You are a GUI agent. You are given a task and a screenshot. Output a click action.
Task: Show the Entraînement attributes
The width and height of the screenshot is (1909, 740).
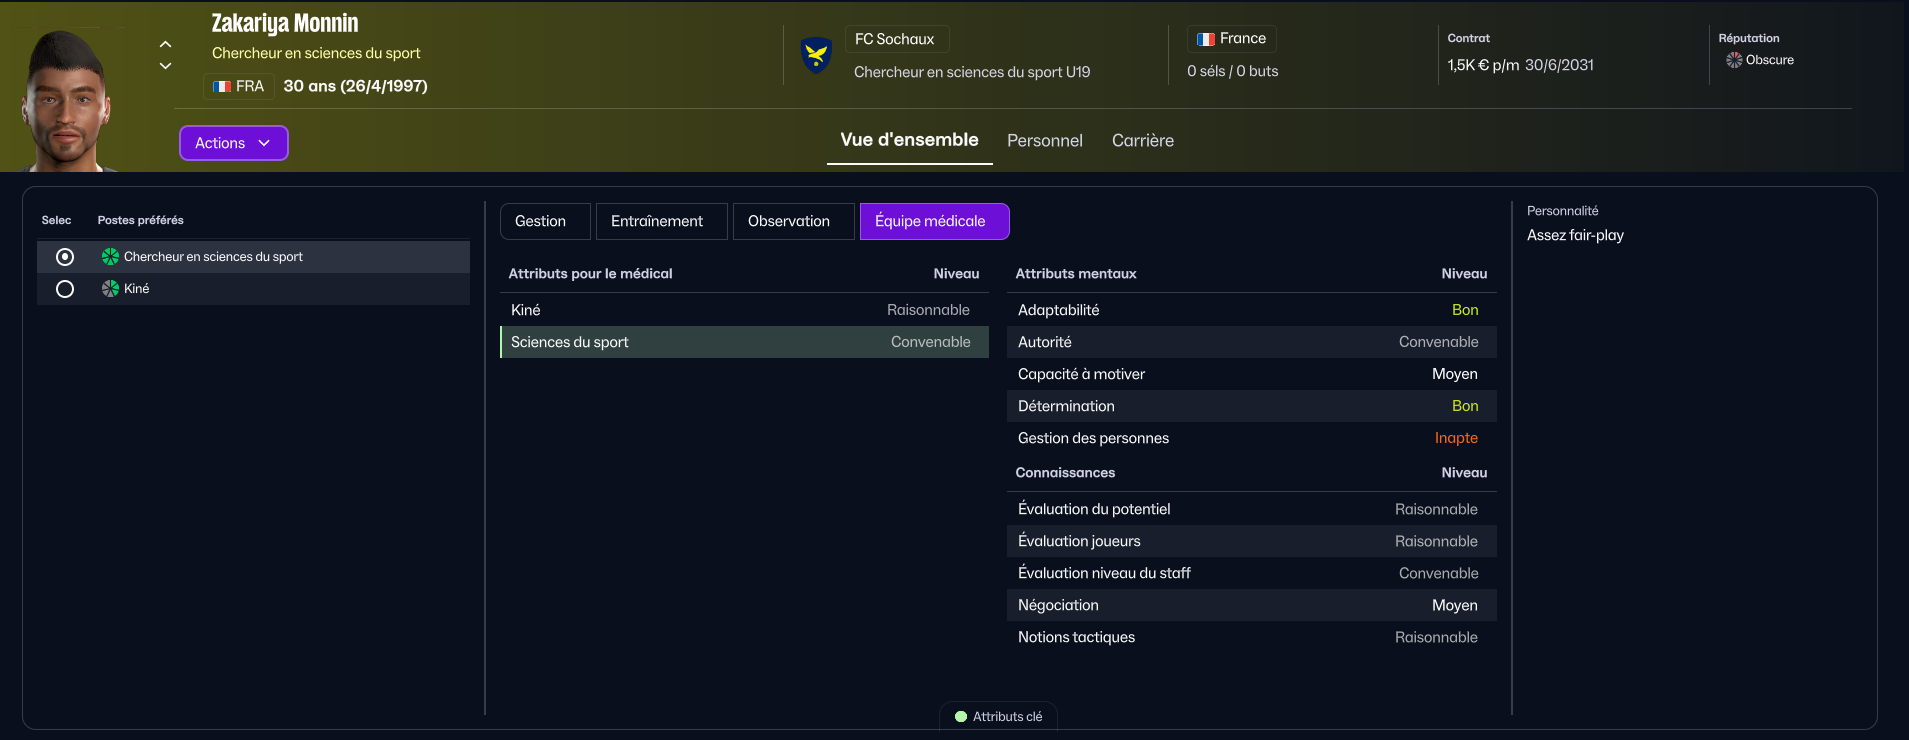coord(657,222)
